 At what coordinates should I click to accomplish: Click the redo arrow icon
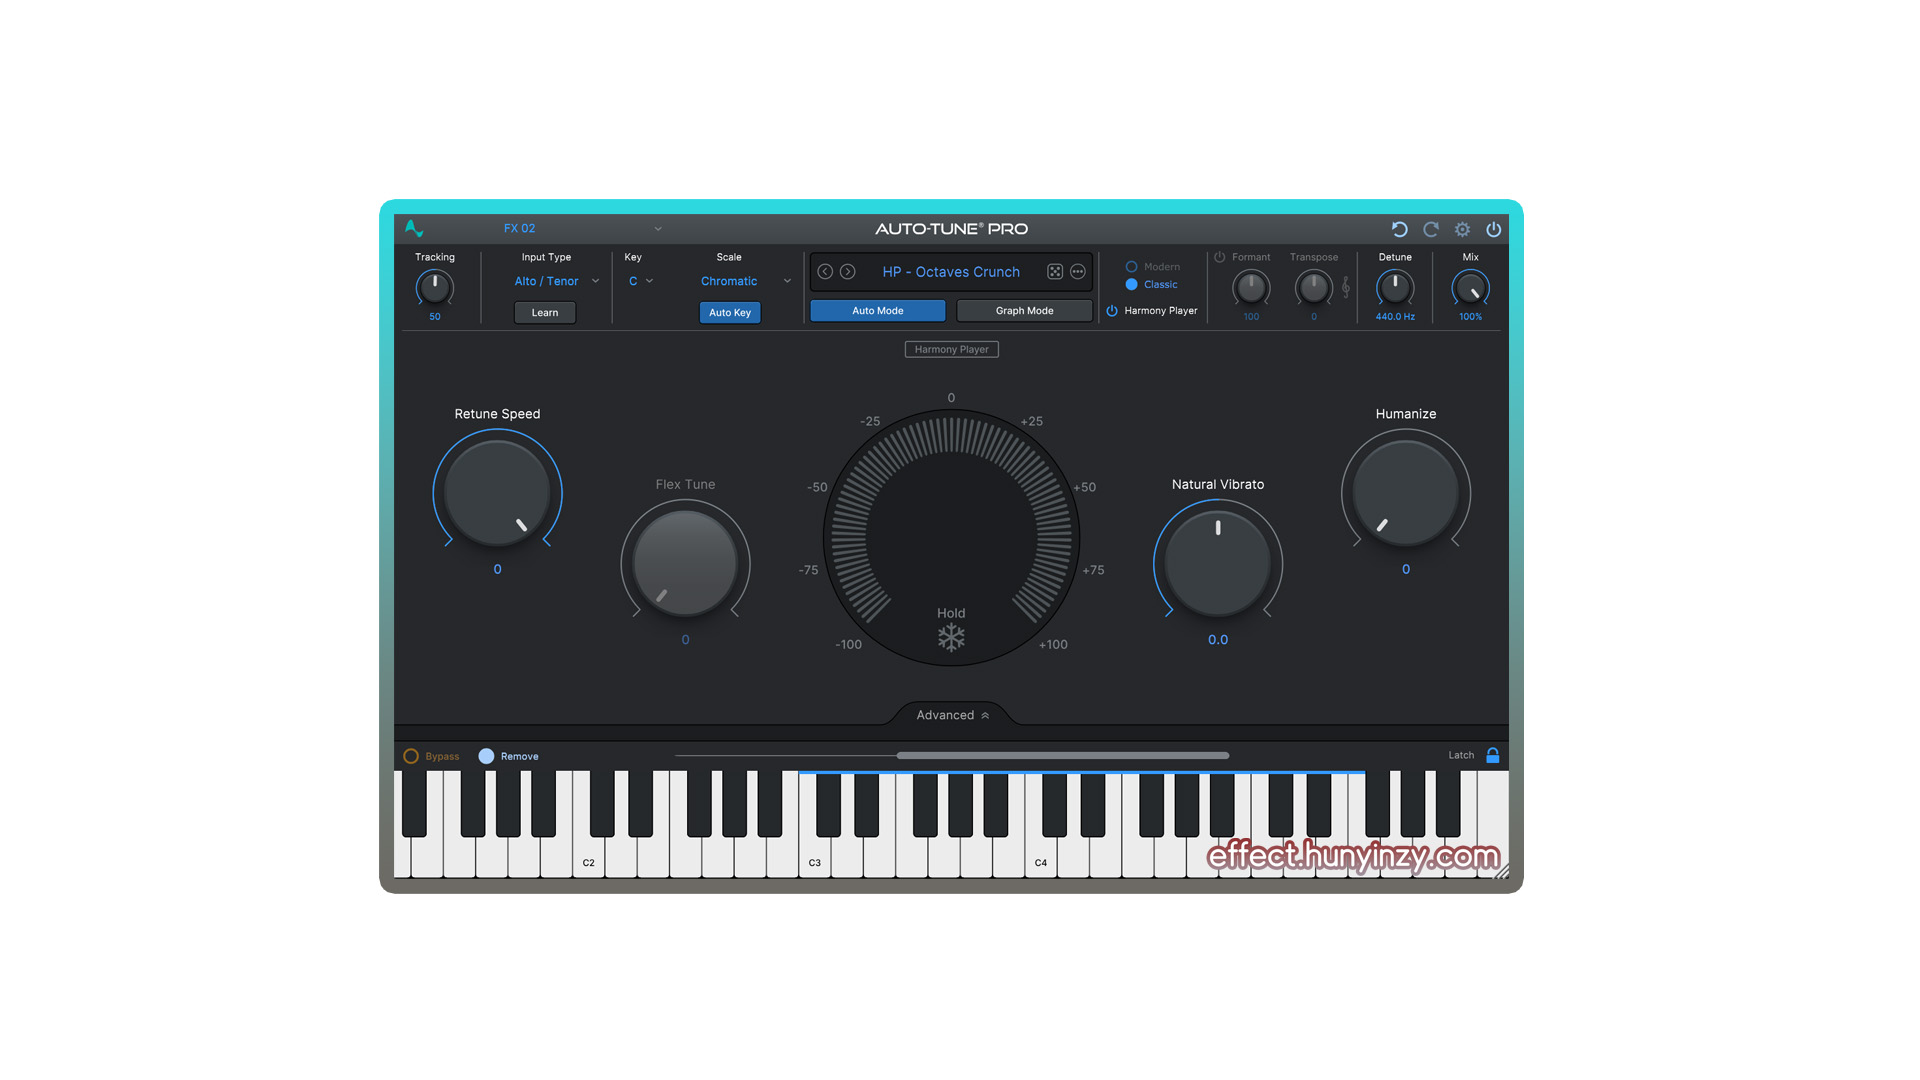pyautogui.click(x=1430, y=229)
